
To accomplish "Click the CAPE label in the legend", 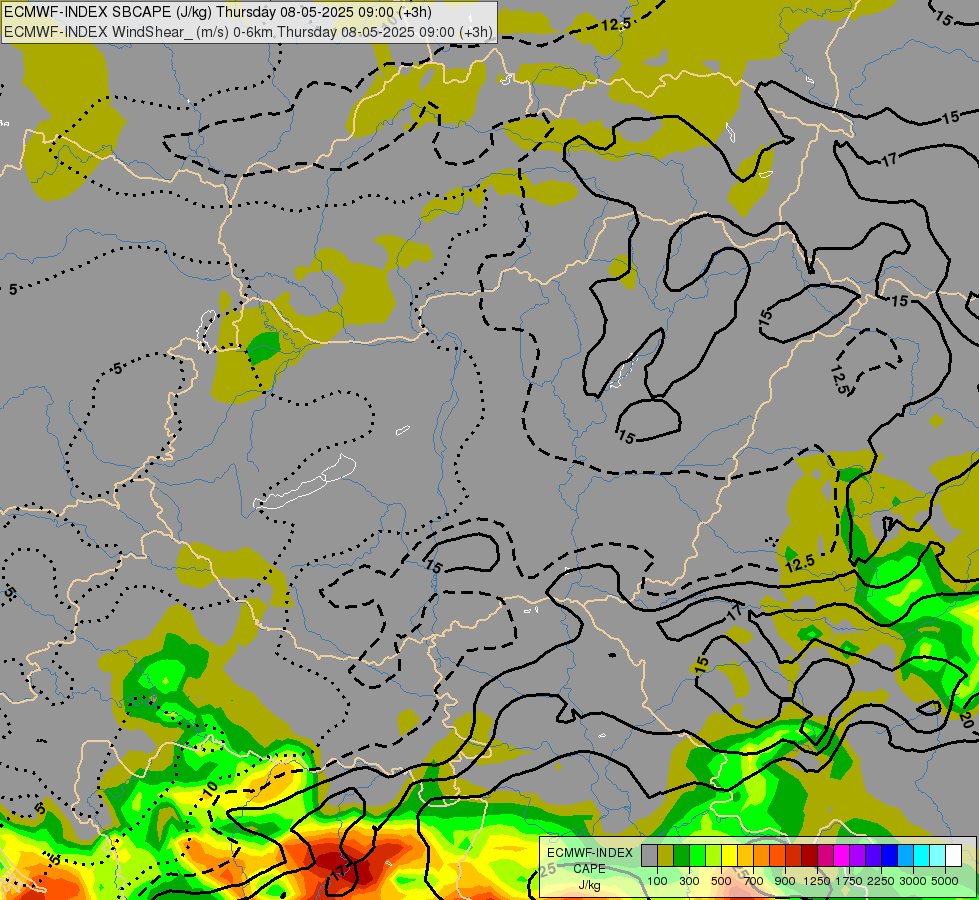I will coord(589,869).
